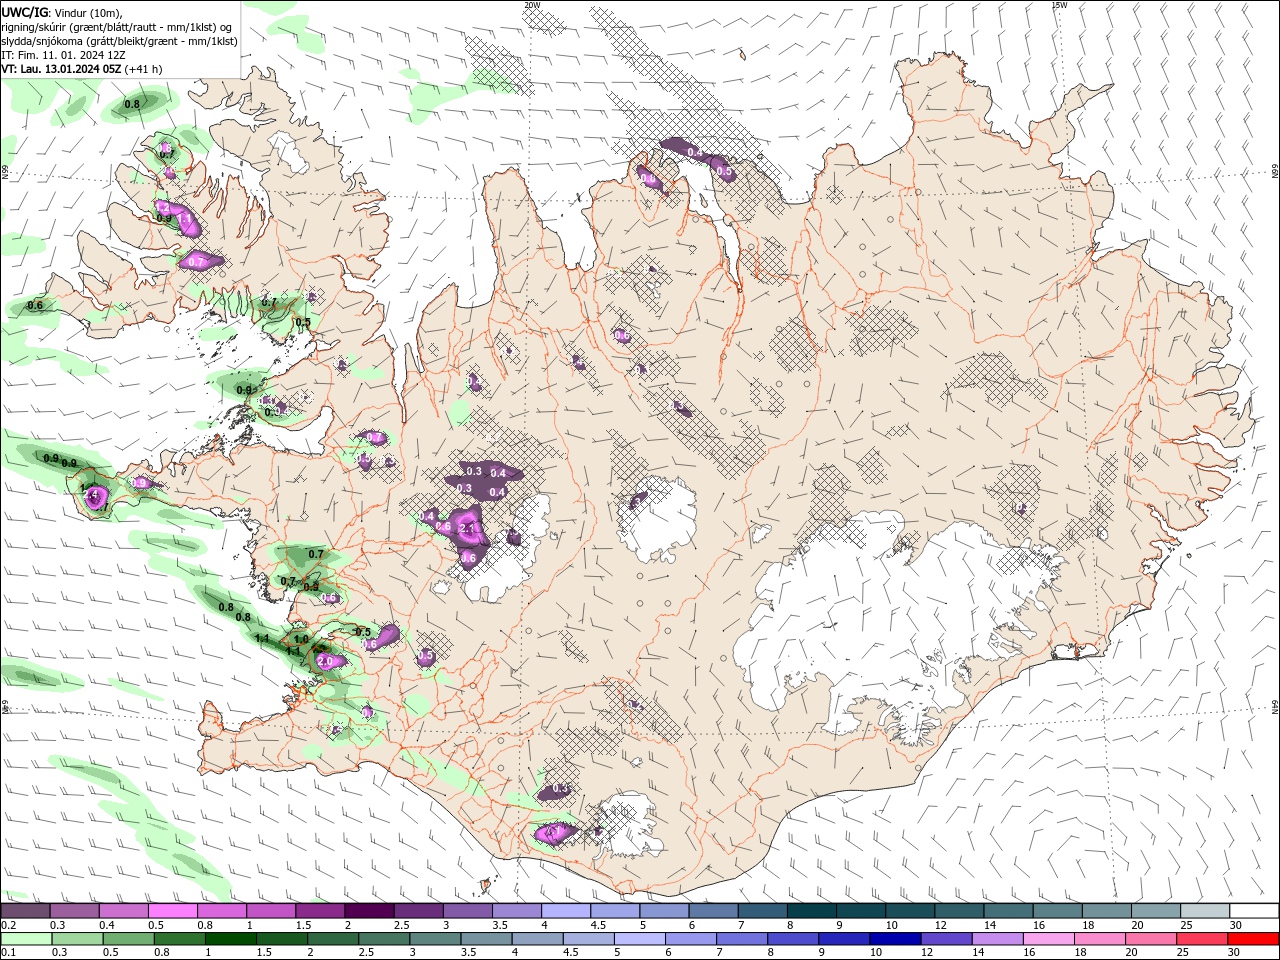Click the bottom-row dark green swatch between 1 and 1.5
1280x960 pixels.
click(x=231, y=939)
